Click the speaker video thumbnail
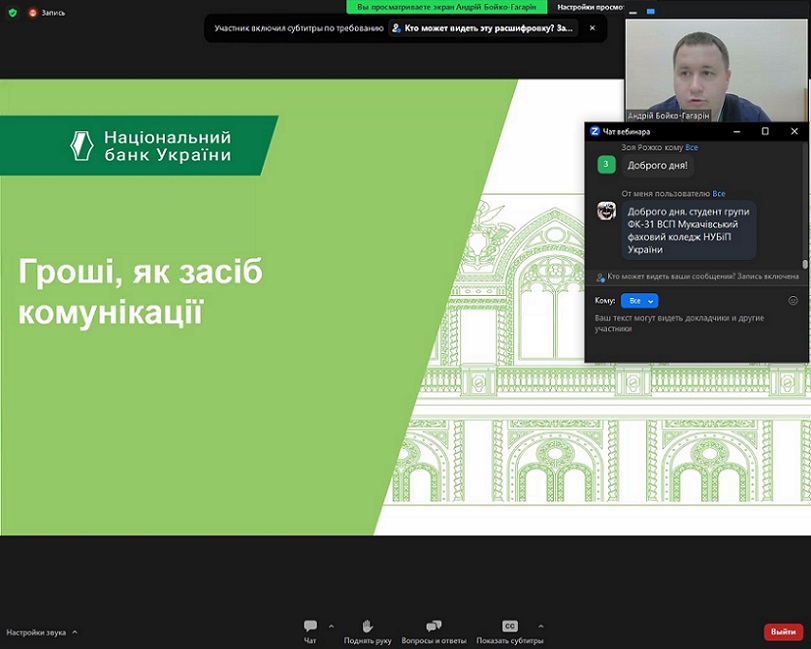Screen dimensions: 811x649 point(716,70)
